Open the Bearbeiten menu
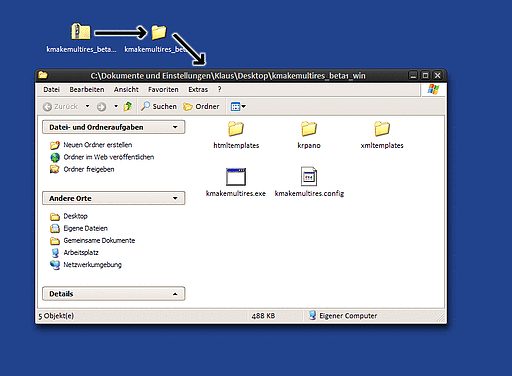 [87, 89]
